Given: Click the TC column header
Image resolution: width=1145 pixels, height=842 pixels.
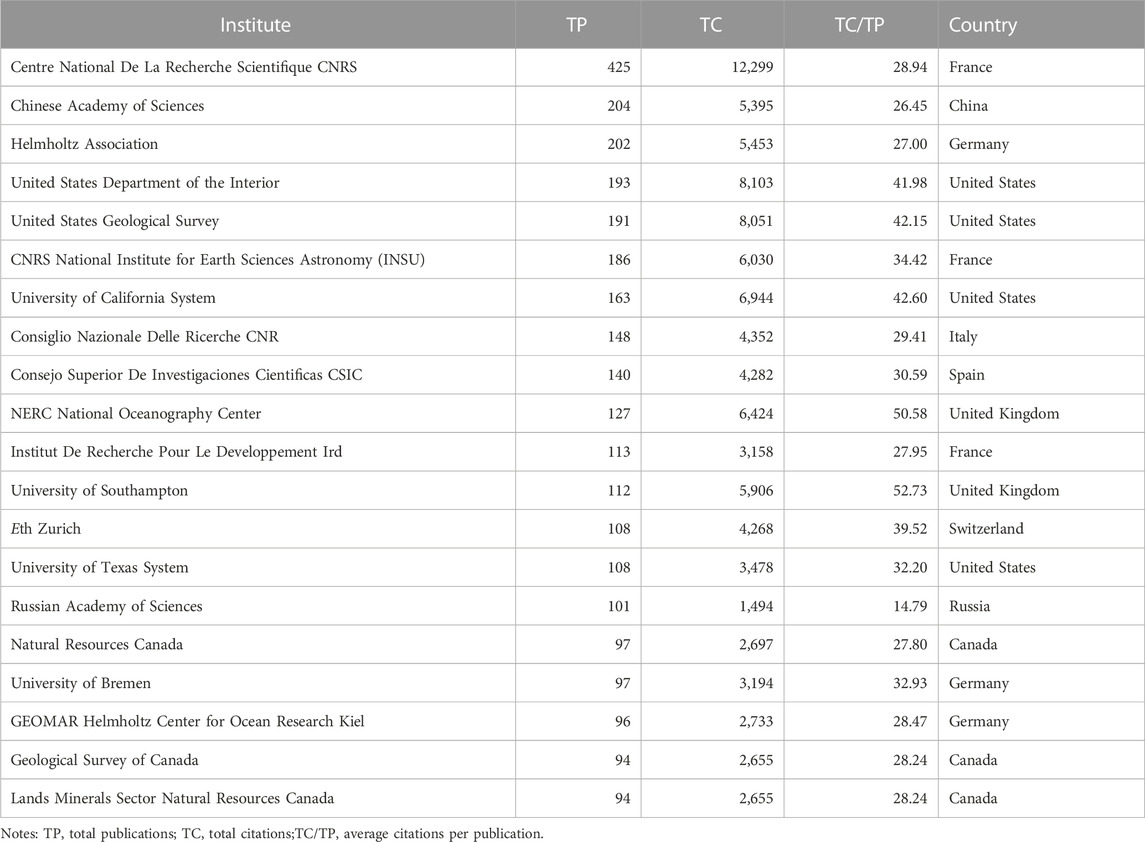Looking at the screenshot, I should (x=711, y=25).
